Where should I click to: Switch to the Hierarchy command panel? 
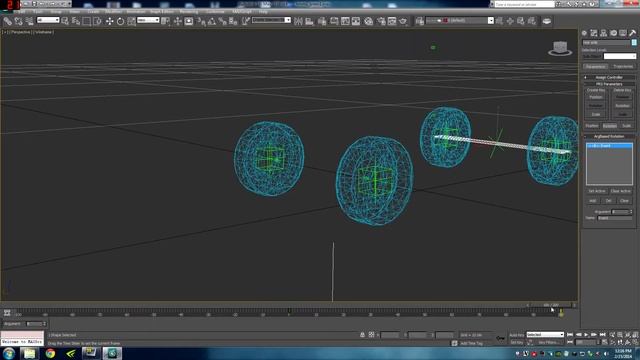click(x=603, y=33)
